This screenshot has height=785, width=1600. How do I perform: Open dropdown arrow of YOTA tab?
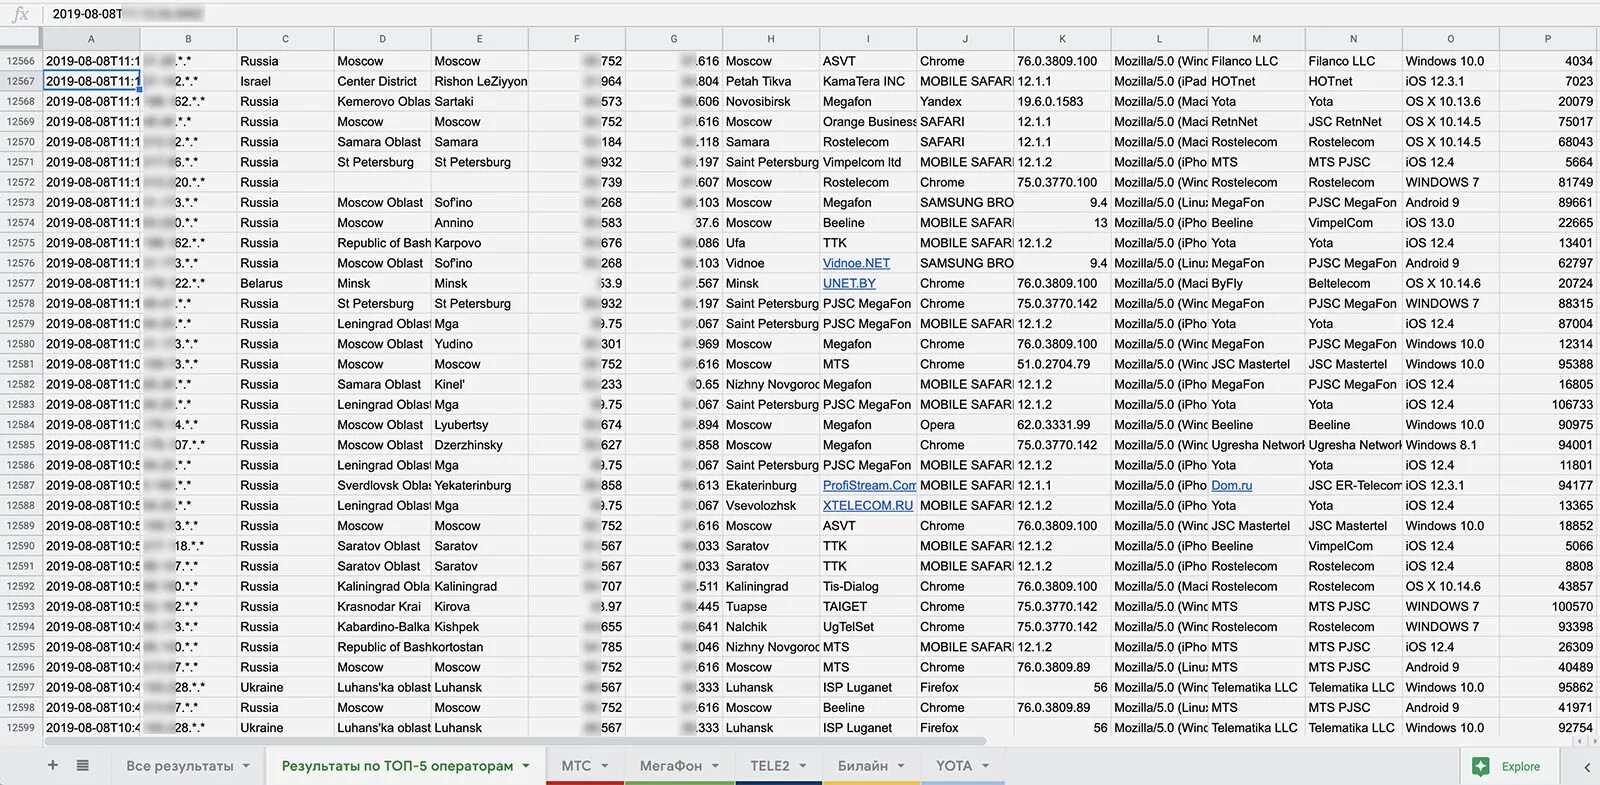985,766
